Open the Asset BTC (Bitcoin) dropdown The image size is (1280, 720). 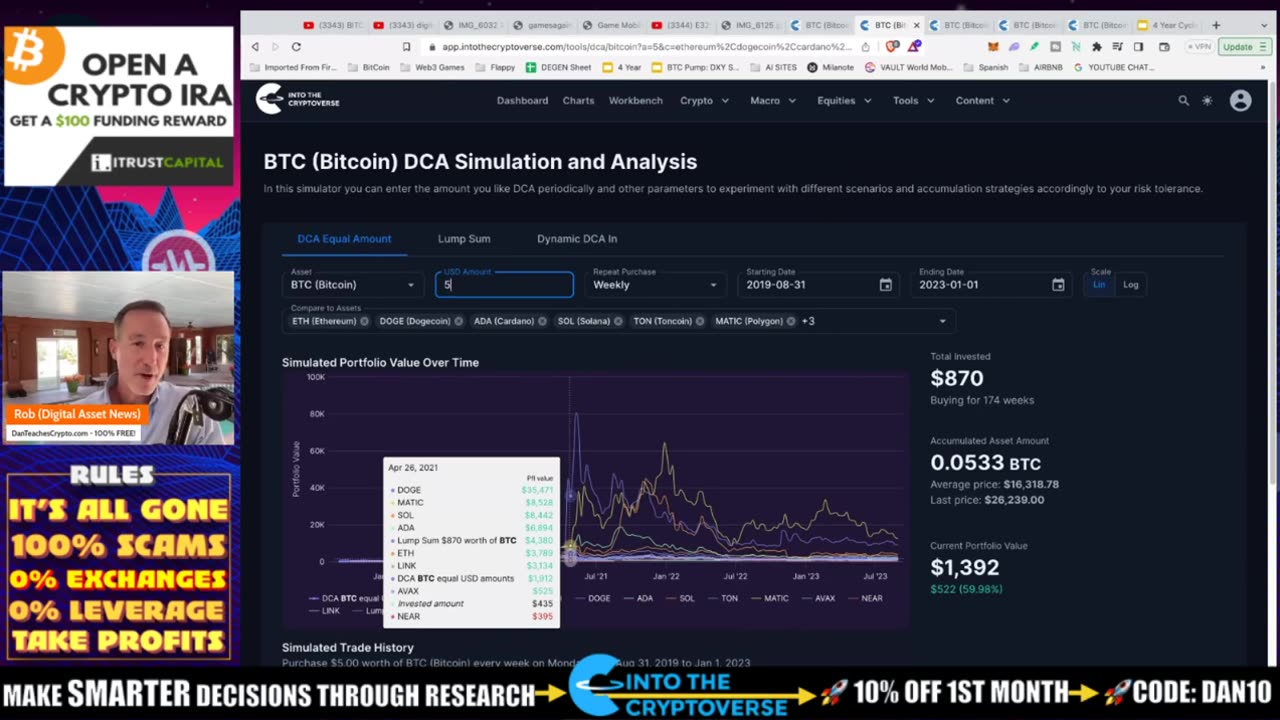(x=353, y=285)
